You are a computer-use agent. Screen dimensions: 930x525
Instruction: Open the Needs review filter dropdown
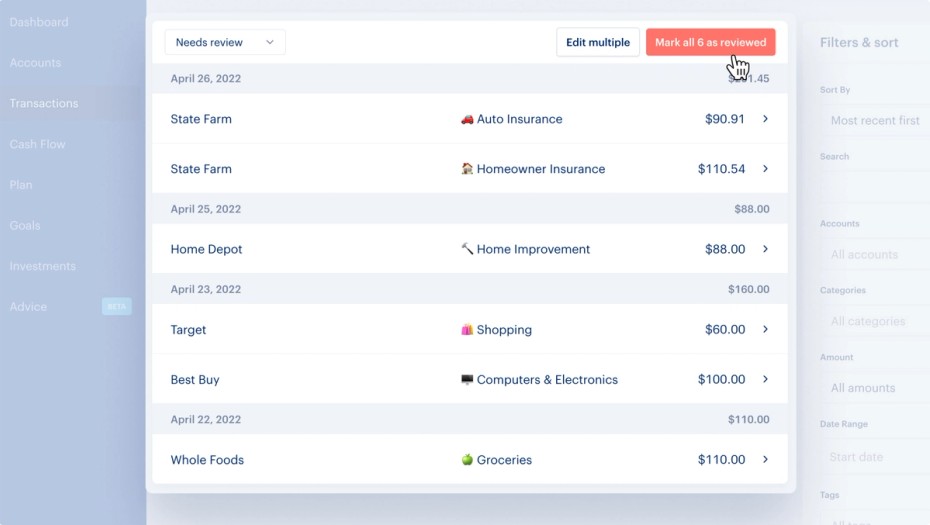(225, 42)
